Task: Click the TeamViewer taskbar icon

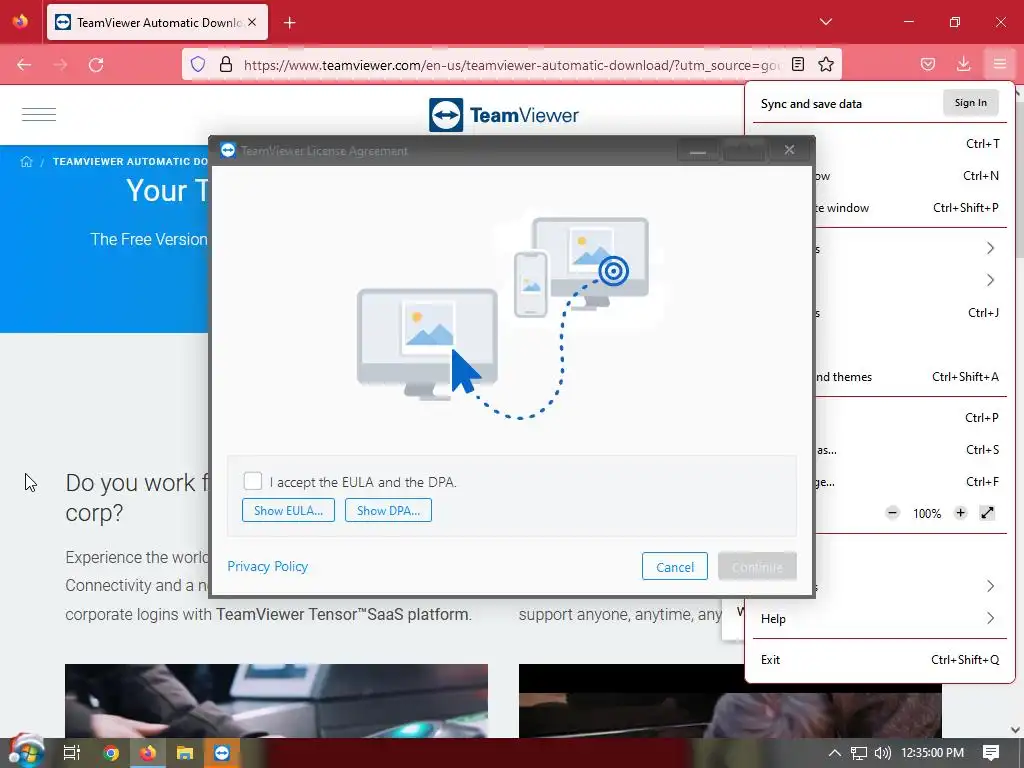Action: [222, 753]
